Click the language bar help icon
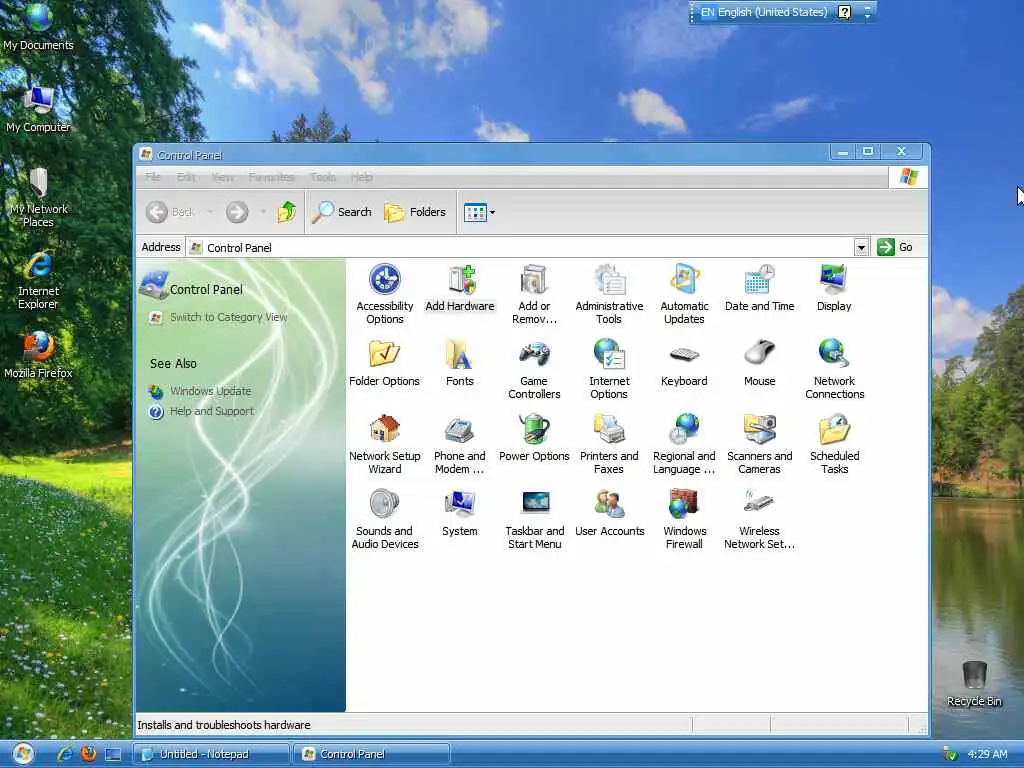This screenshot has height=768, width=1024. pos(844,12)
